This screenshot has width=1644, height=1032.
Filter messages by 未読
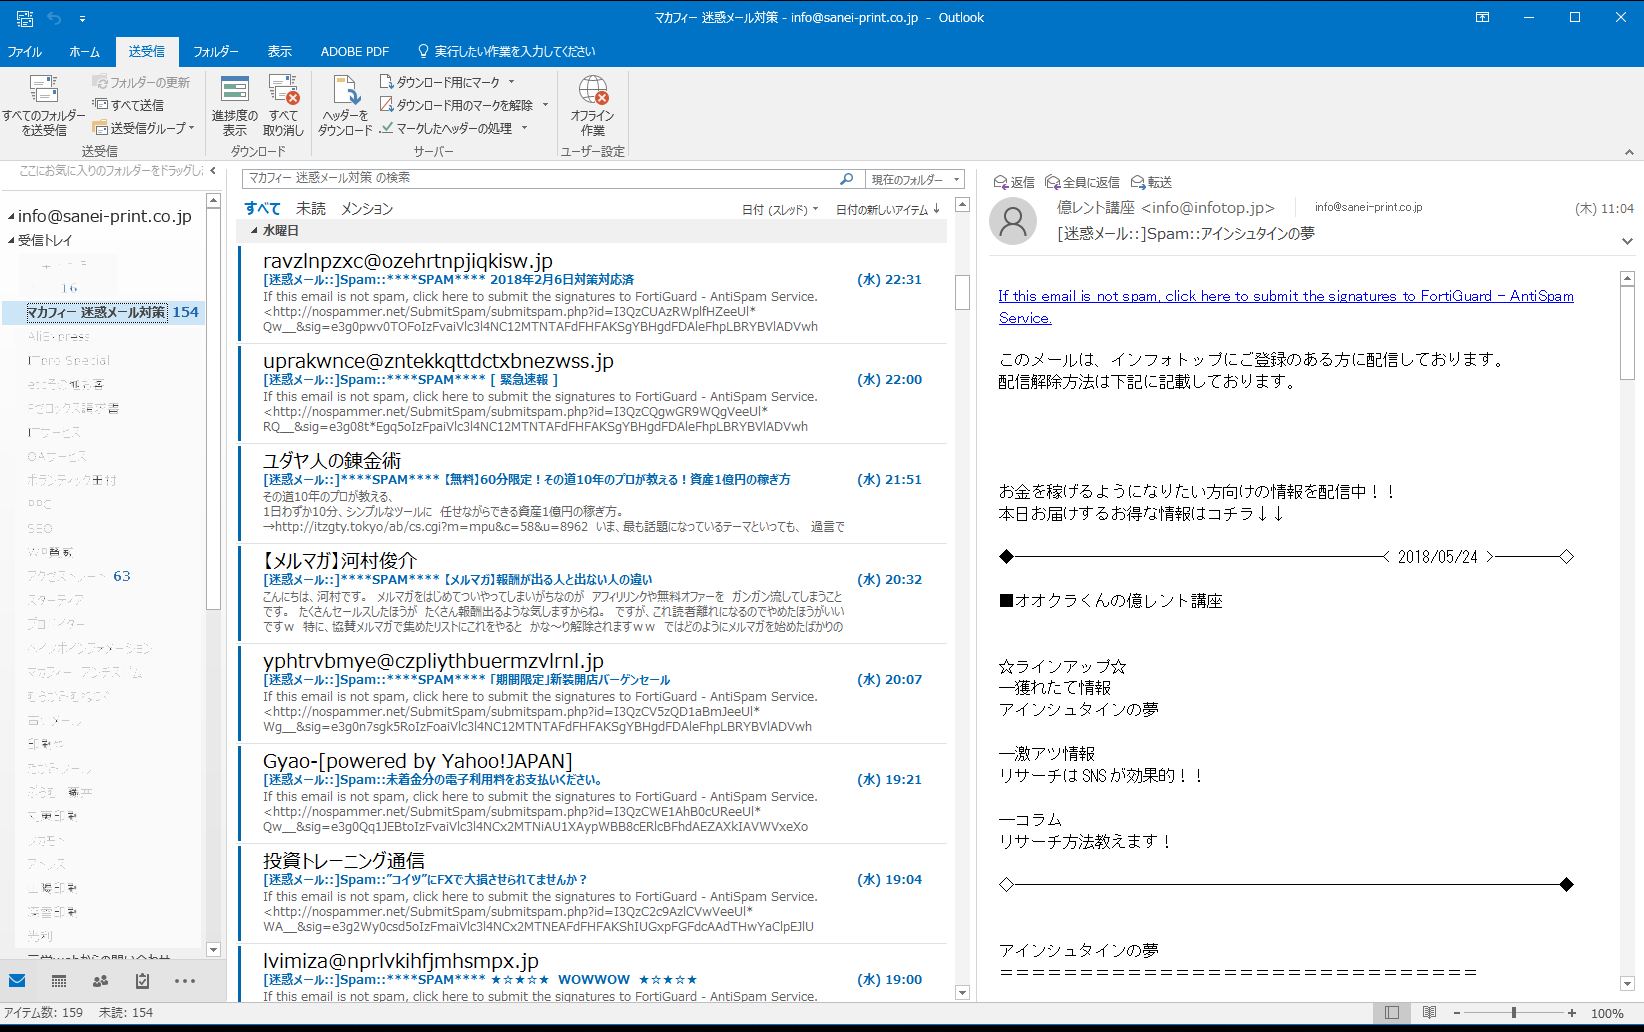click(x=311, y=208)
